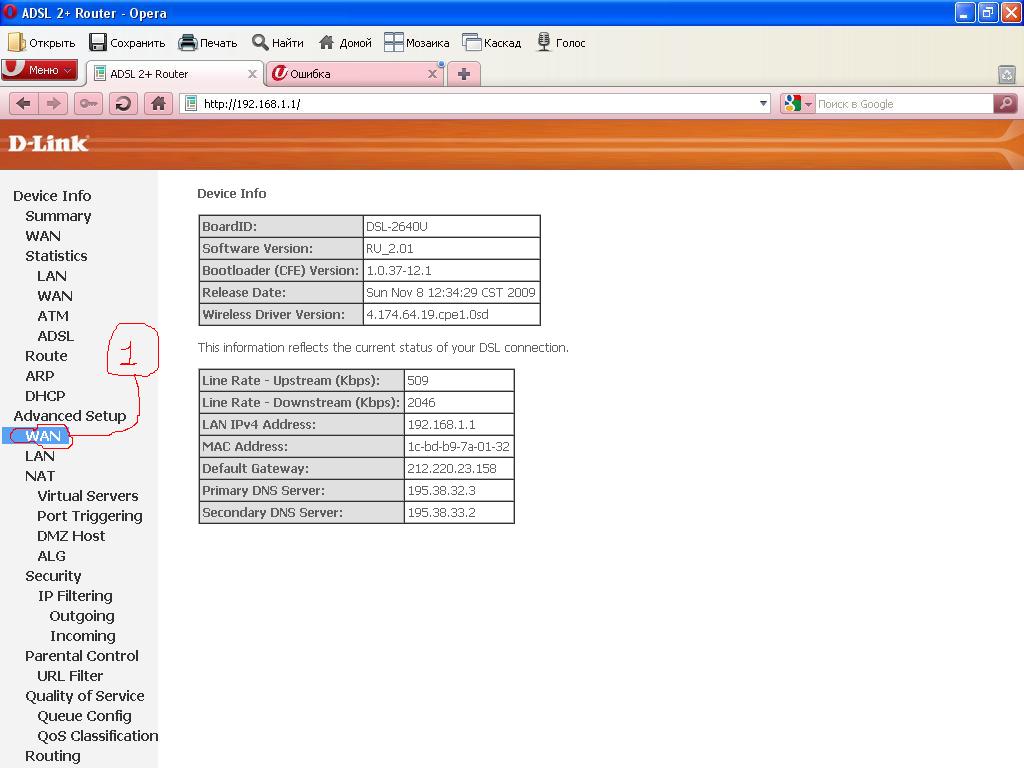Open the Virtual Servers page
Viewport: 1024px width, 768px height.
tap(87, 496)
